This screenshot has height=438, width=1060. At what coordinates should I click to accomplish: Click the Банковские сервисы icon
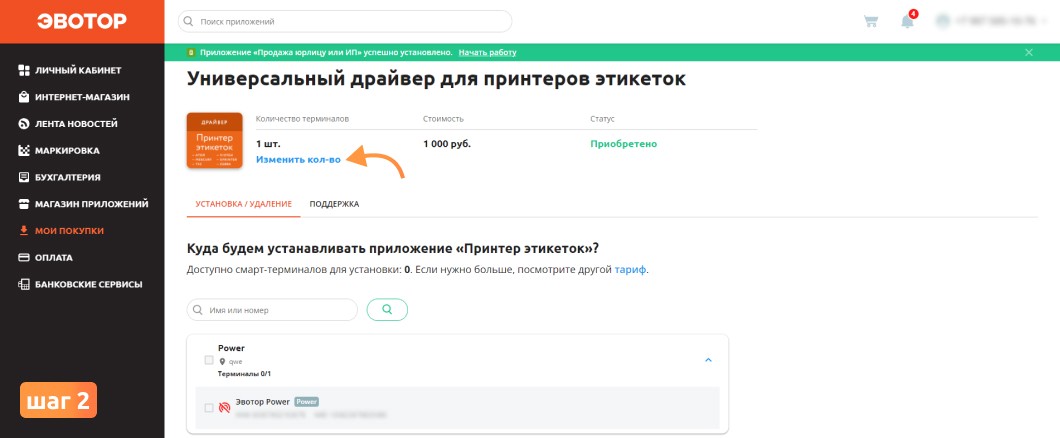click(24, 285)
